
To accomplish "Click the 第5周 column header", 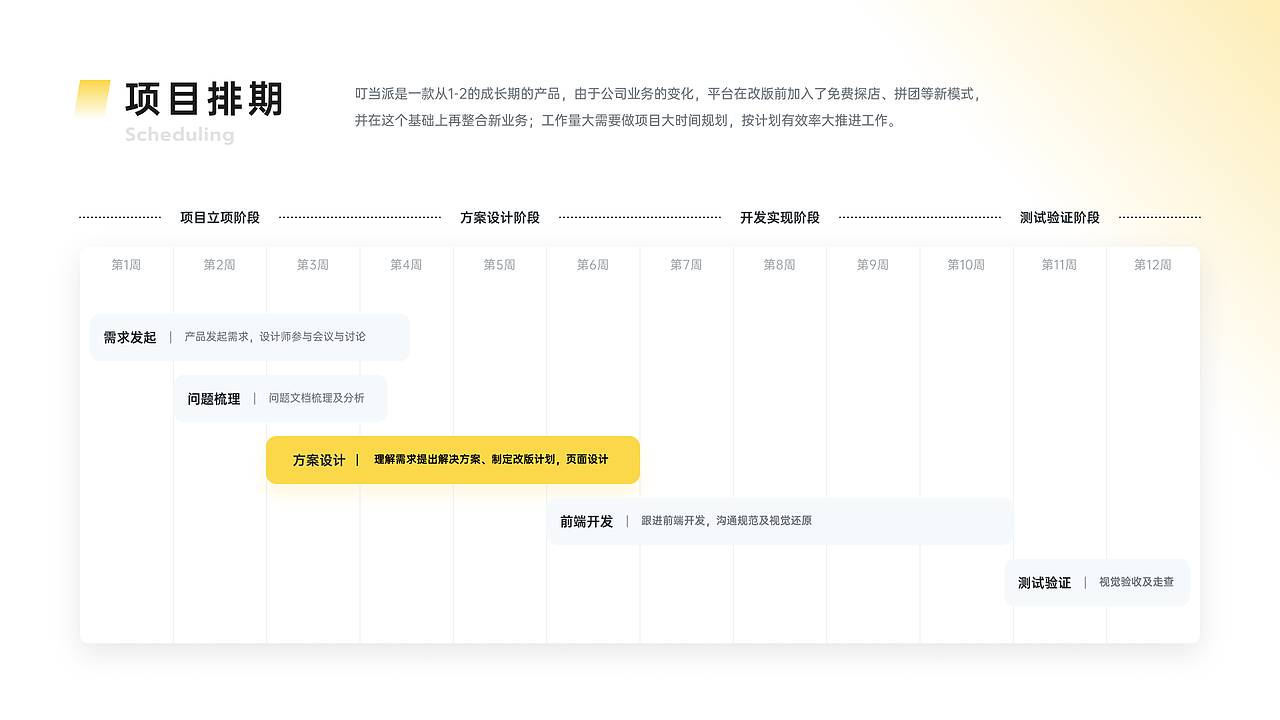I will pyautogui.click(x=499, y=265).
